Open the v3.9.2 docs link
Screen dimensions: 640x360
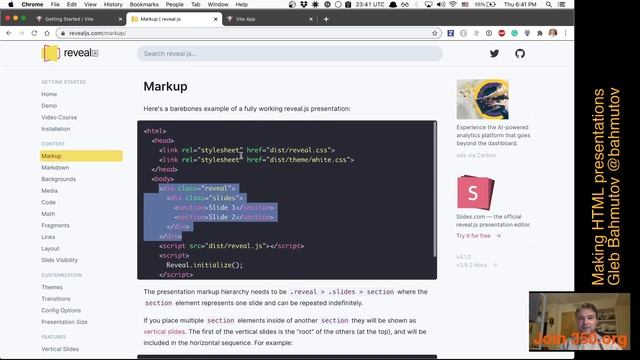476,265
